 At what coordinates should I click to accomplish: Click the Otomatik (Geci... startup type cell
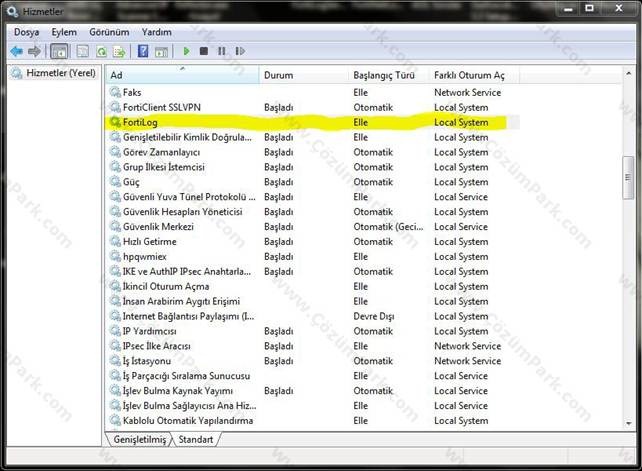(388, 226)
